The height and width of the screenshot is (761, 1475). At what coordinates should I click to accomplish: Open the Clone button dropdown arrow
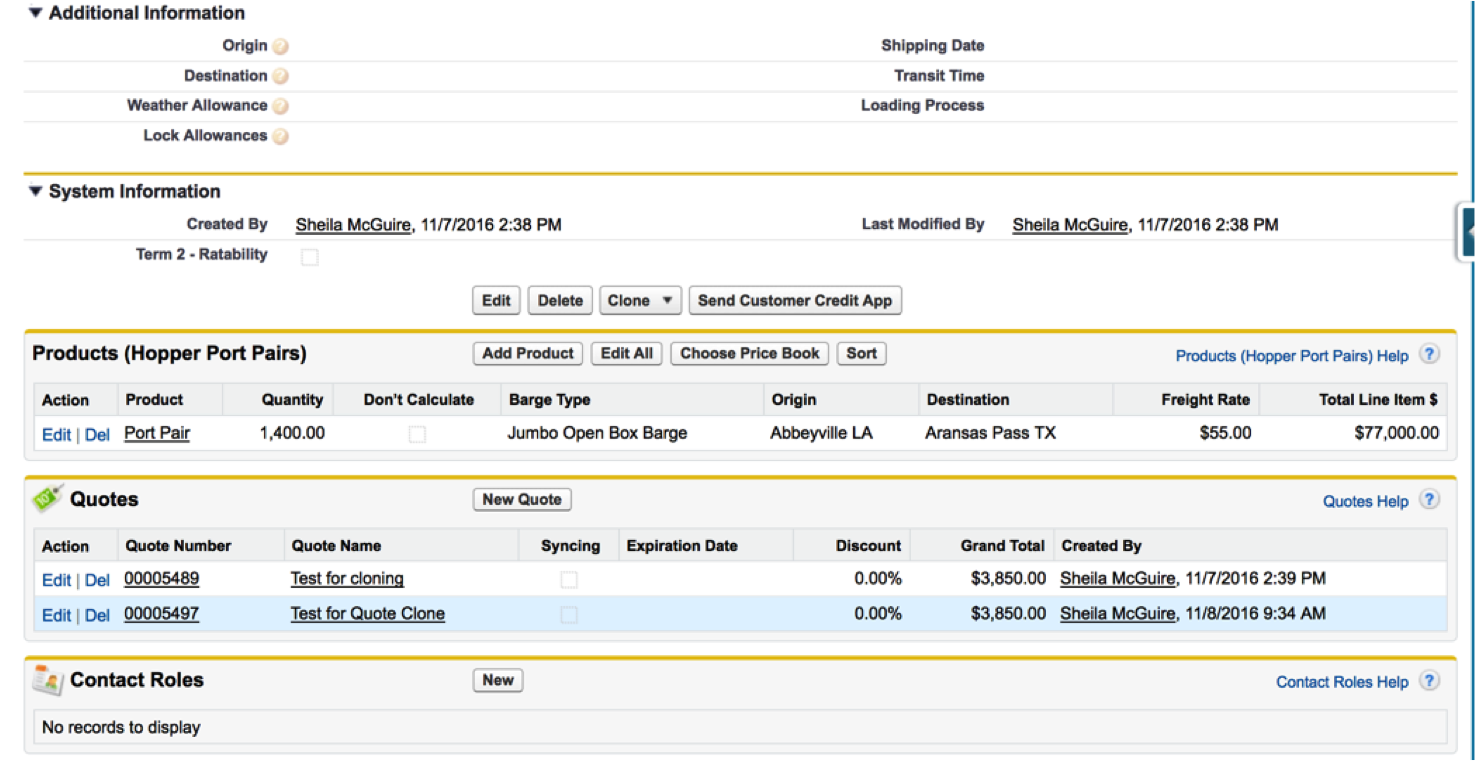[x=667, y=301]
